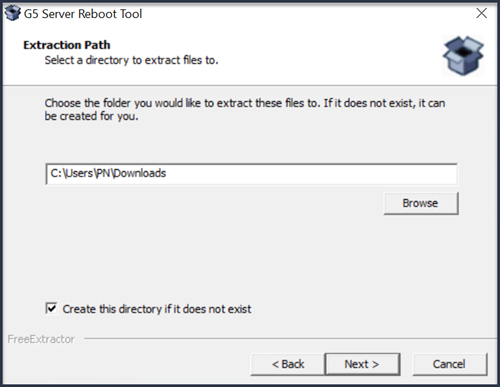Focus the extraction path text field
This screenshot has height=387, width=500.
point(251,174)
